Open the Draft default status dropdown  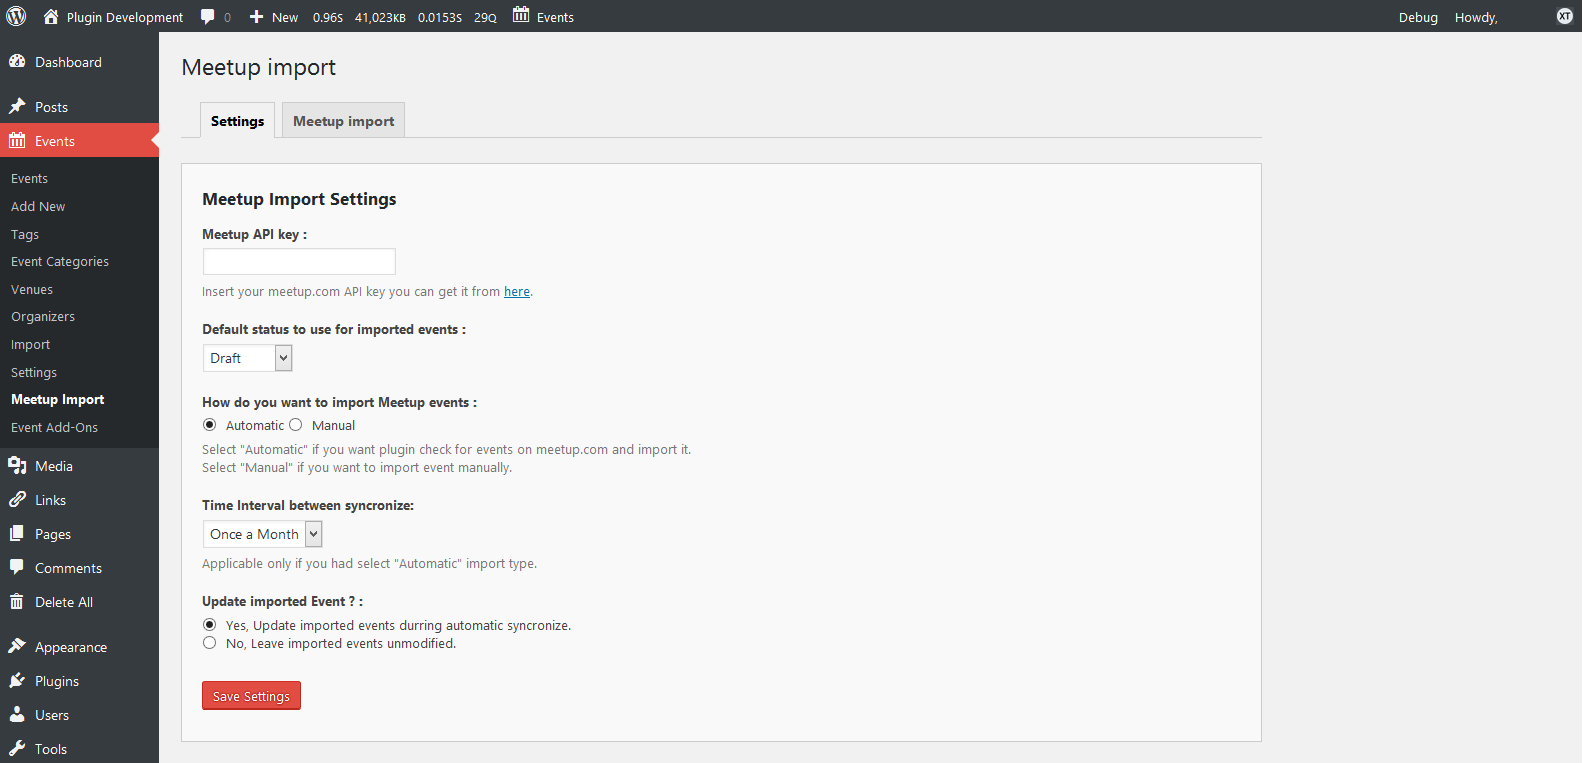point(247,358)
